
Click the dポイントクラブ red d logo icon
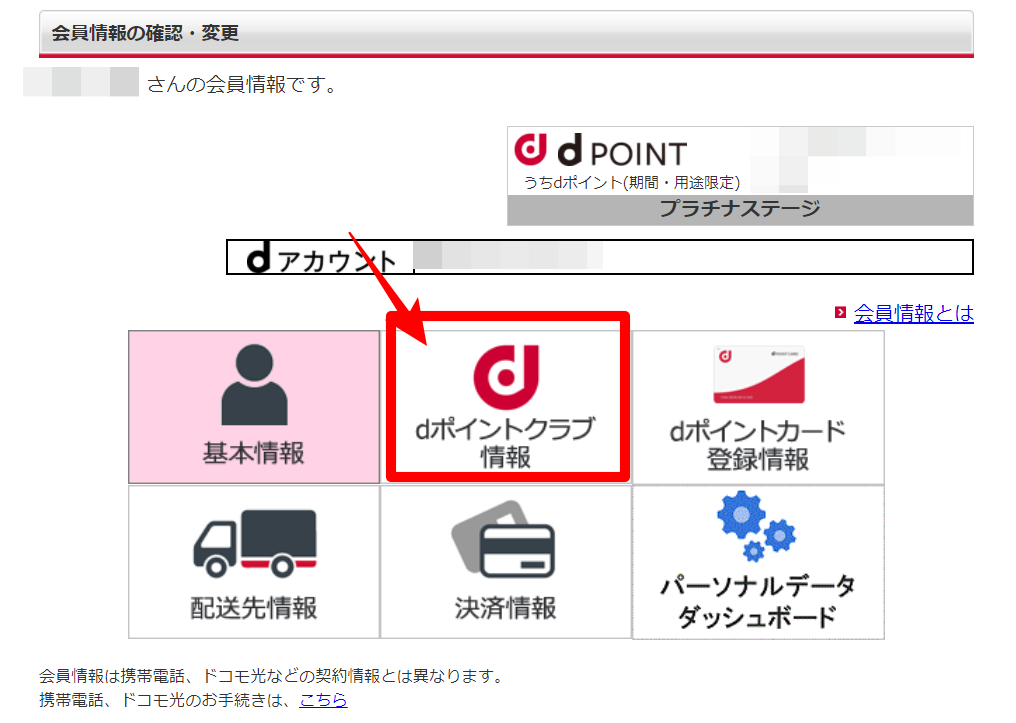506,377
